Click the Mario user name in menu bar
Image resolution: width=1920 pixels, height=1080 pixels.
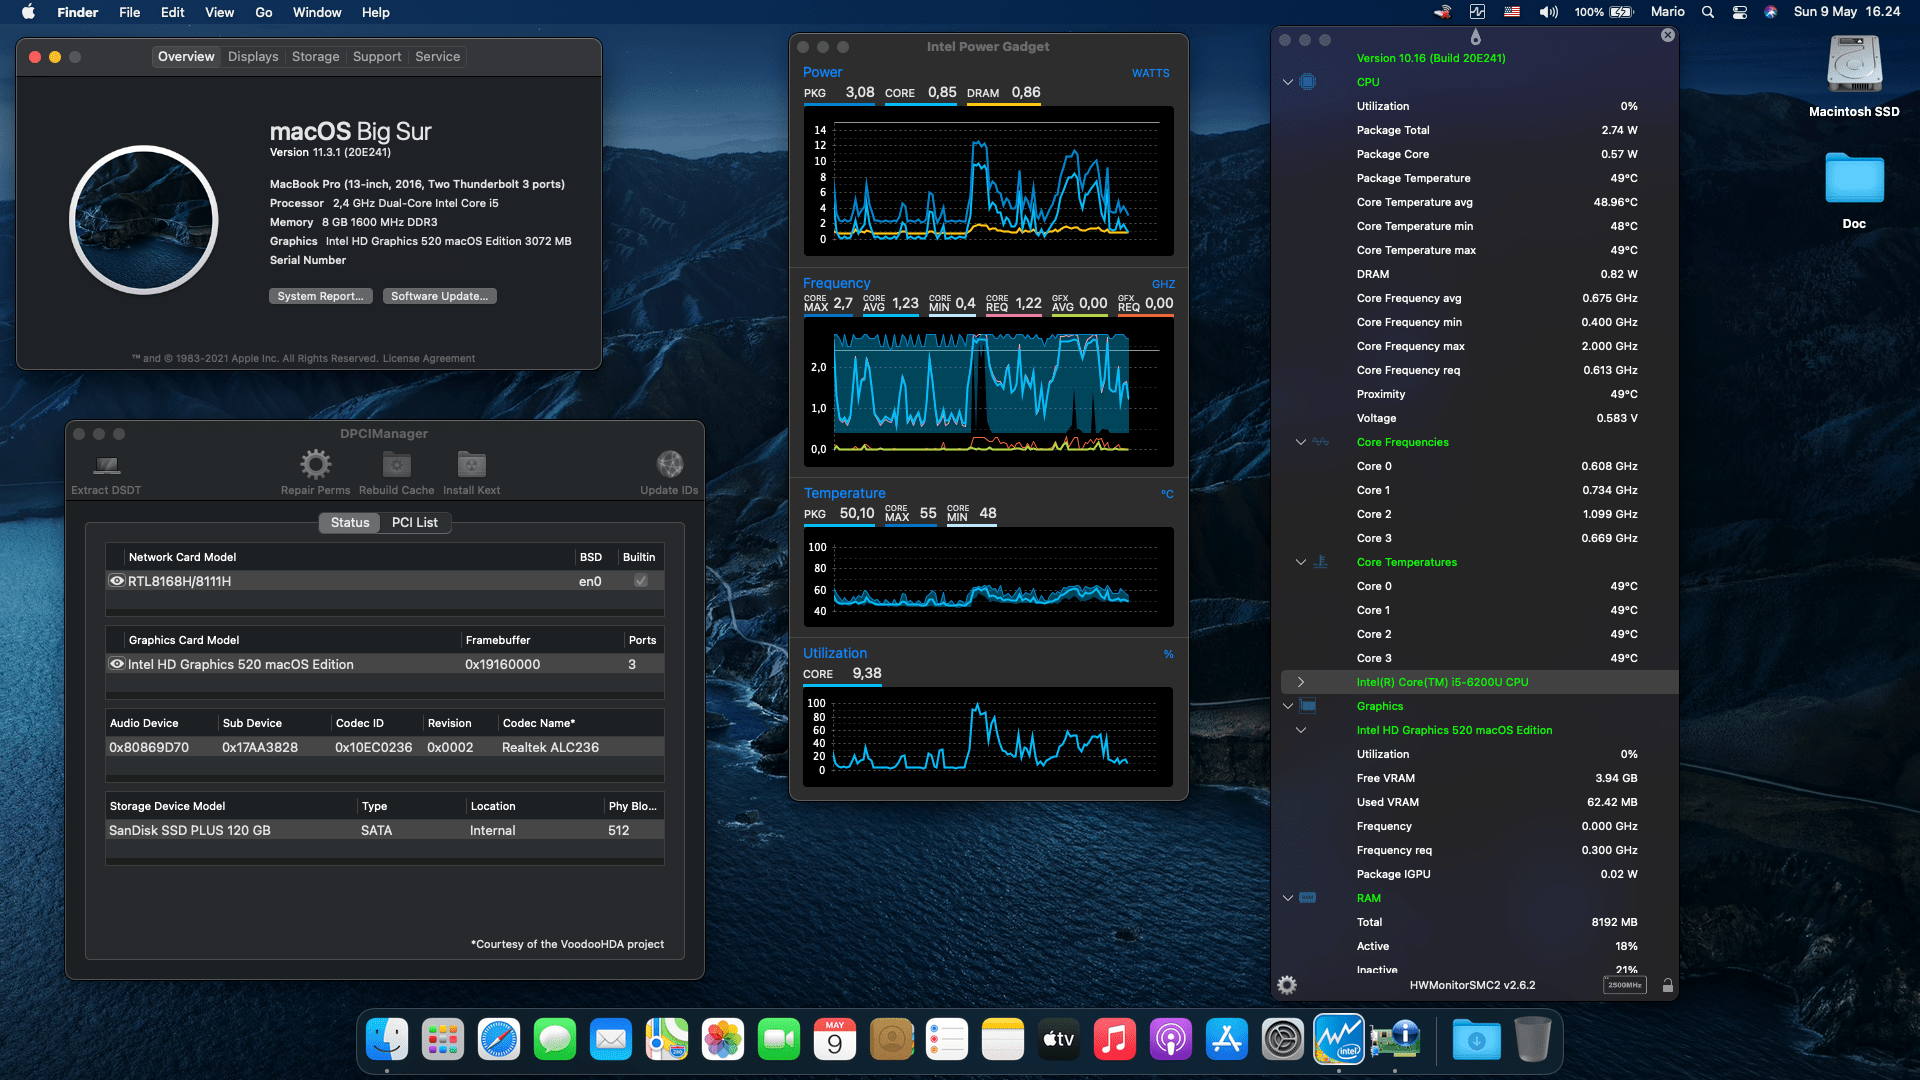[x=1668, y=12]
